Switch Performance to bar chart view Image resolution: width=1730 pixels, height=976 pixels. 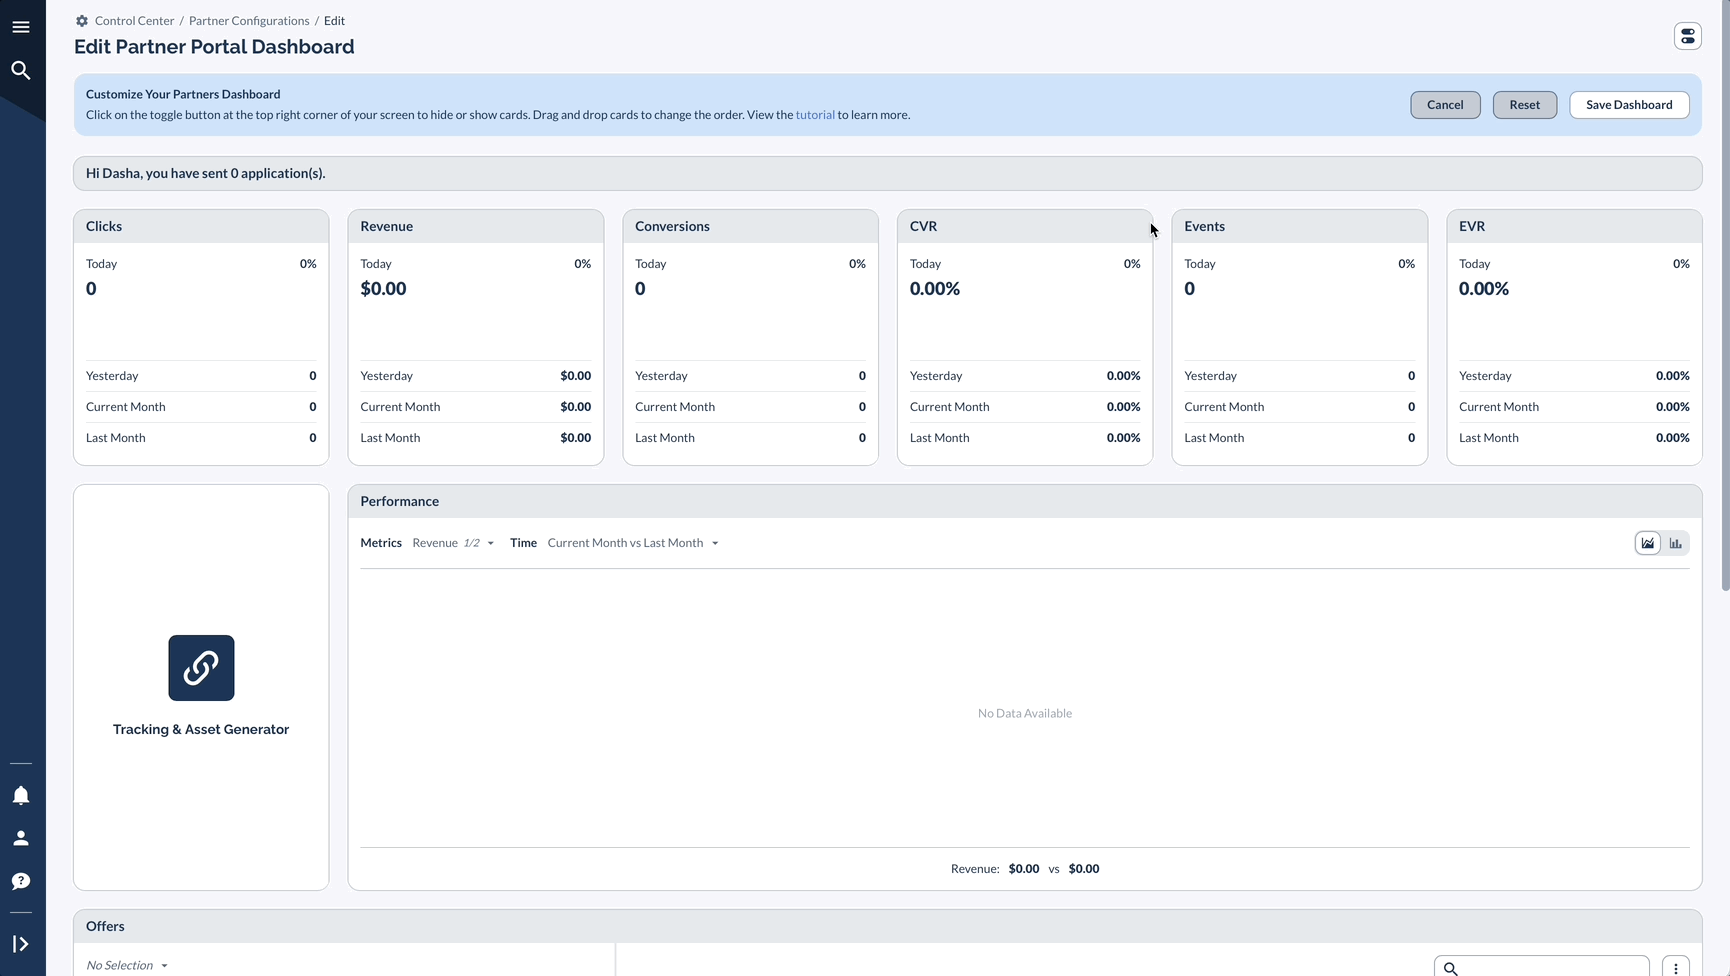1676,543
